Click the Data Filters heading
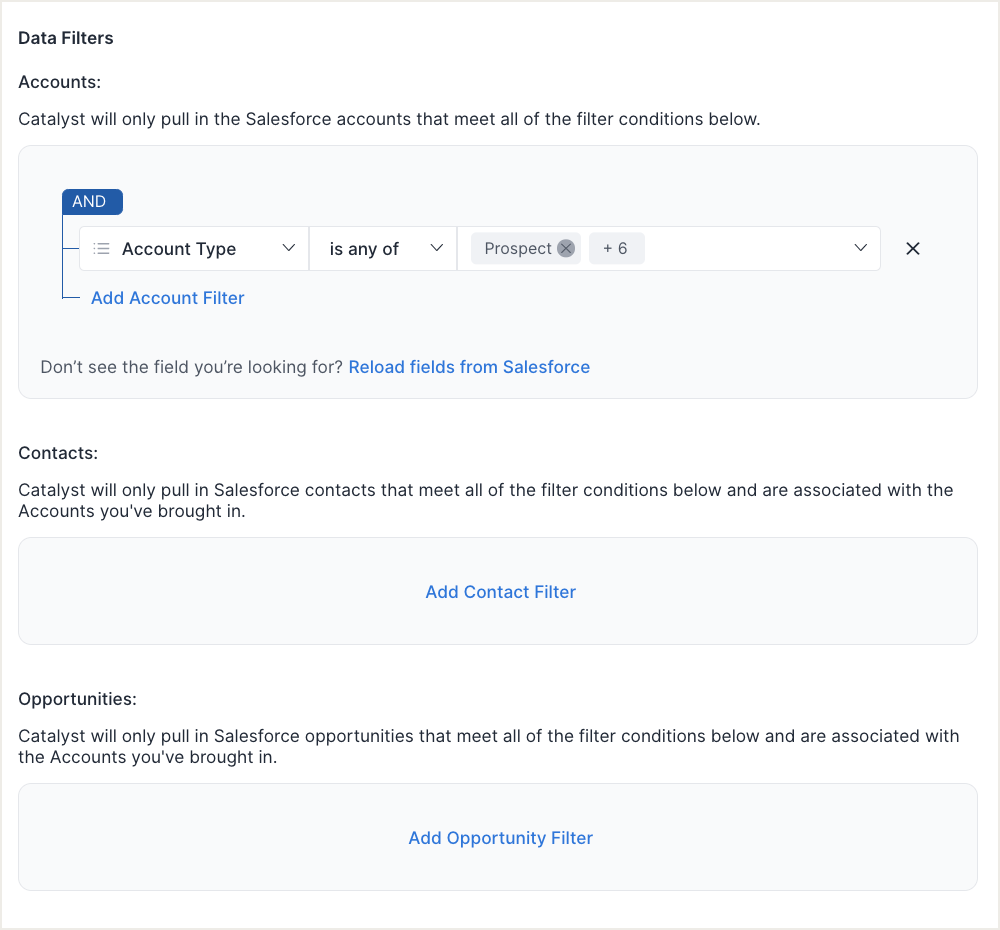 point(66,38)
